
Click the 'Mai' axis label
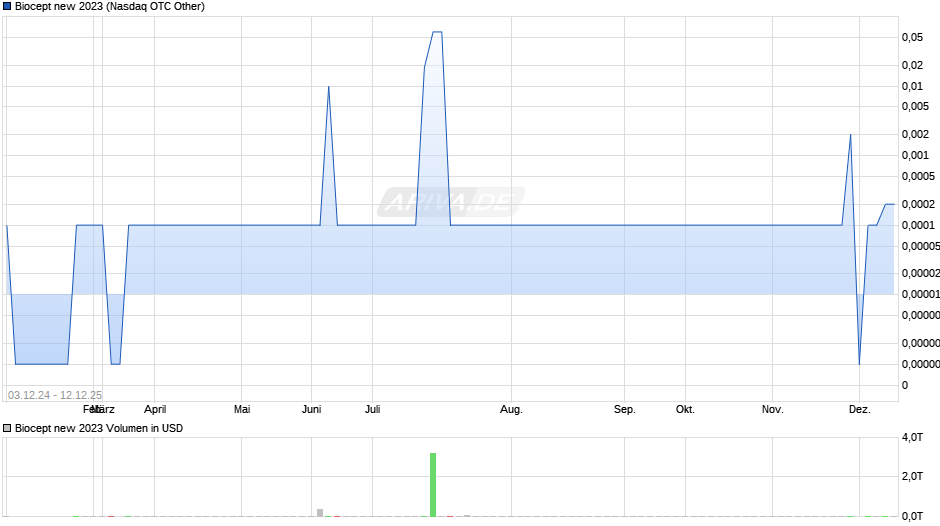(242, 410)
